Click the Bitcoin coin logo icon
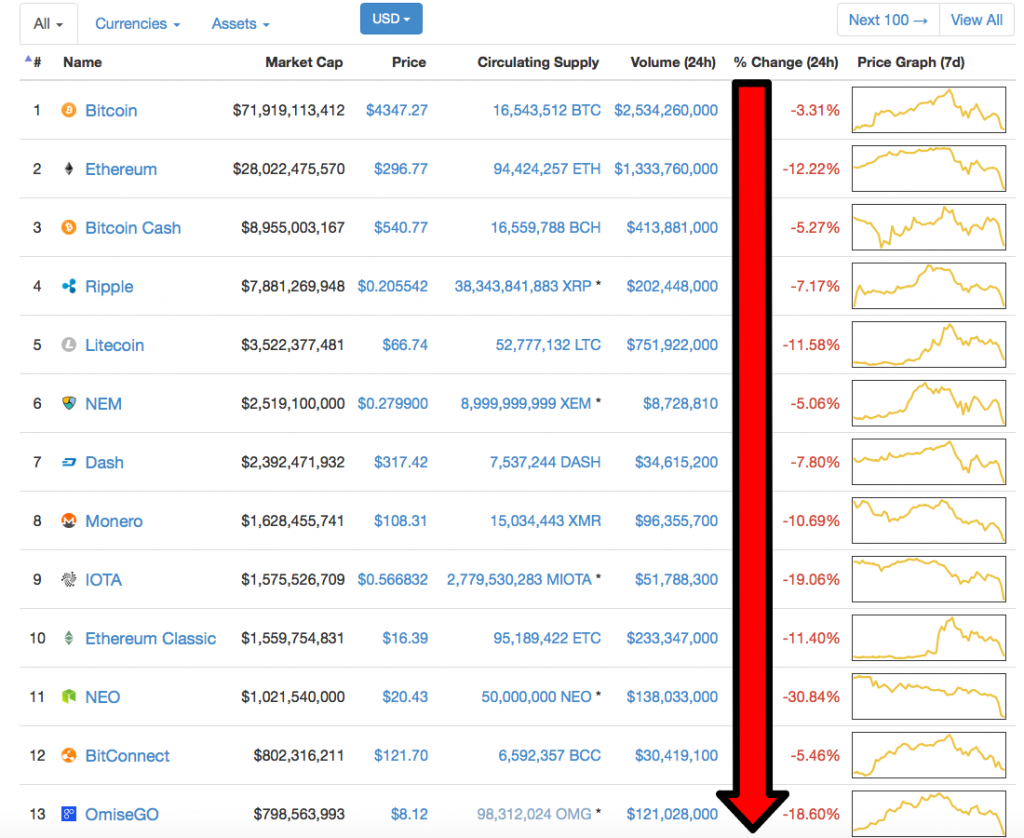The image size is (1024, 838). pyautogui.click(x=69, y=110)
